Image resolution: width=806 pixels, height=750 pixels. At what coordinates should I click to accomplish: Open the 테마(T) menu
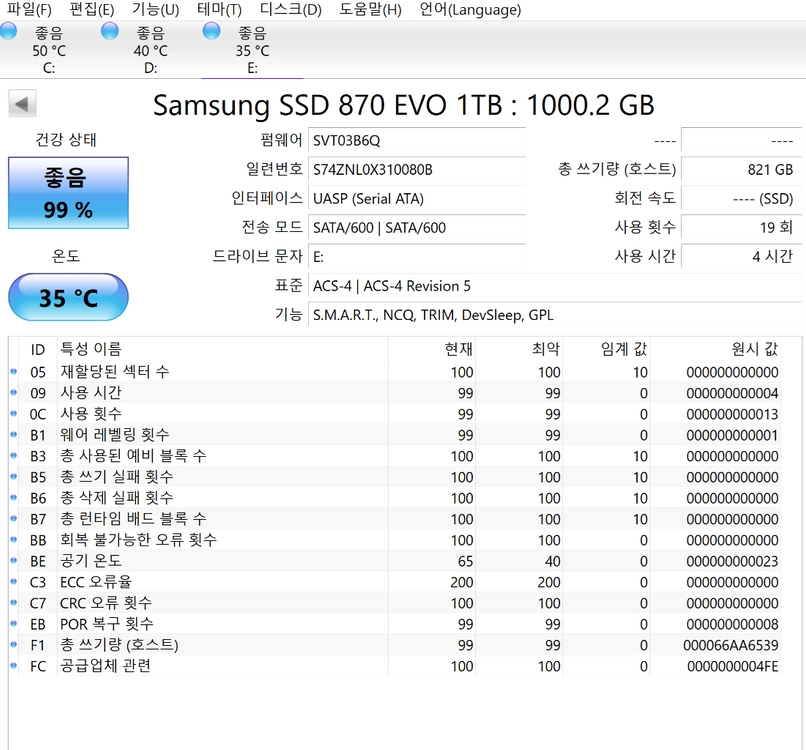click(219, 10)
